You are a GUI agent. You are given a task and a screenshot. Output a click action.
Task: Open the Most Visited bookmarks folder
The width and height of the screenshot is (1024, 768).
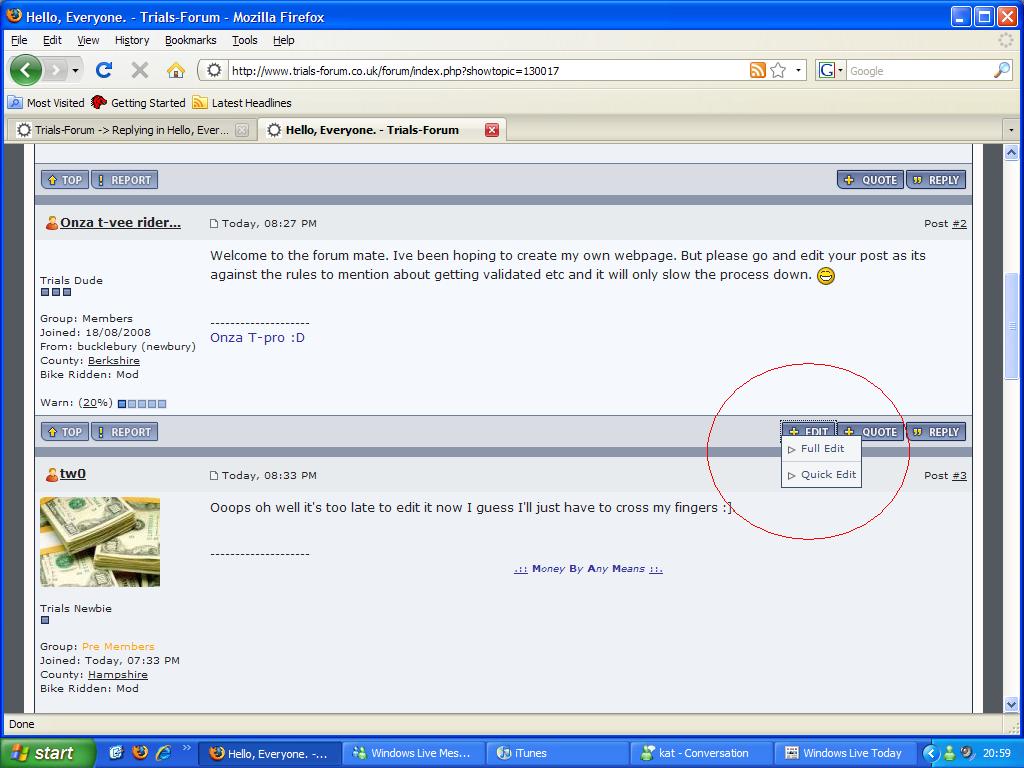point(46,103)
